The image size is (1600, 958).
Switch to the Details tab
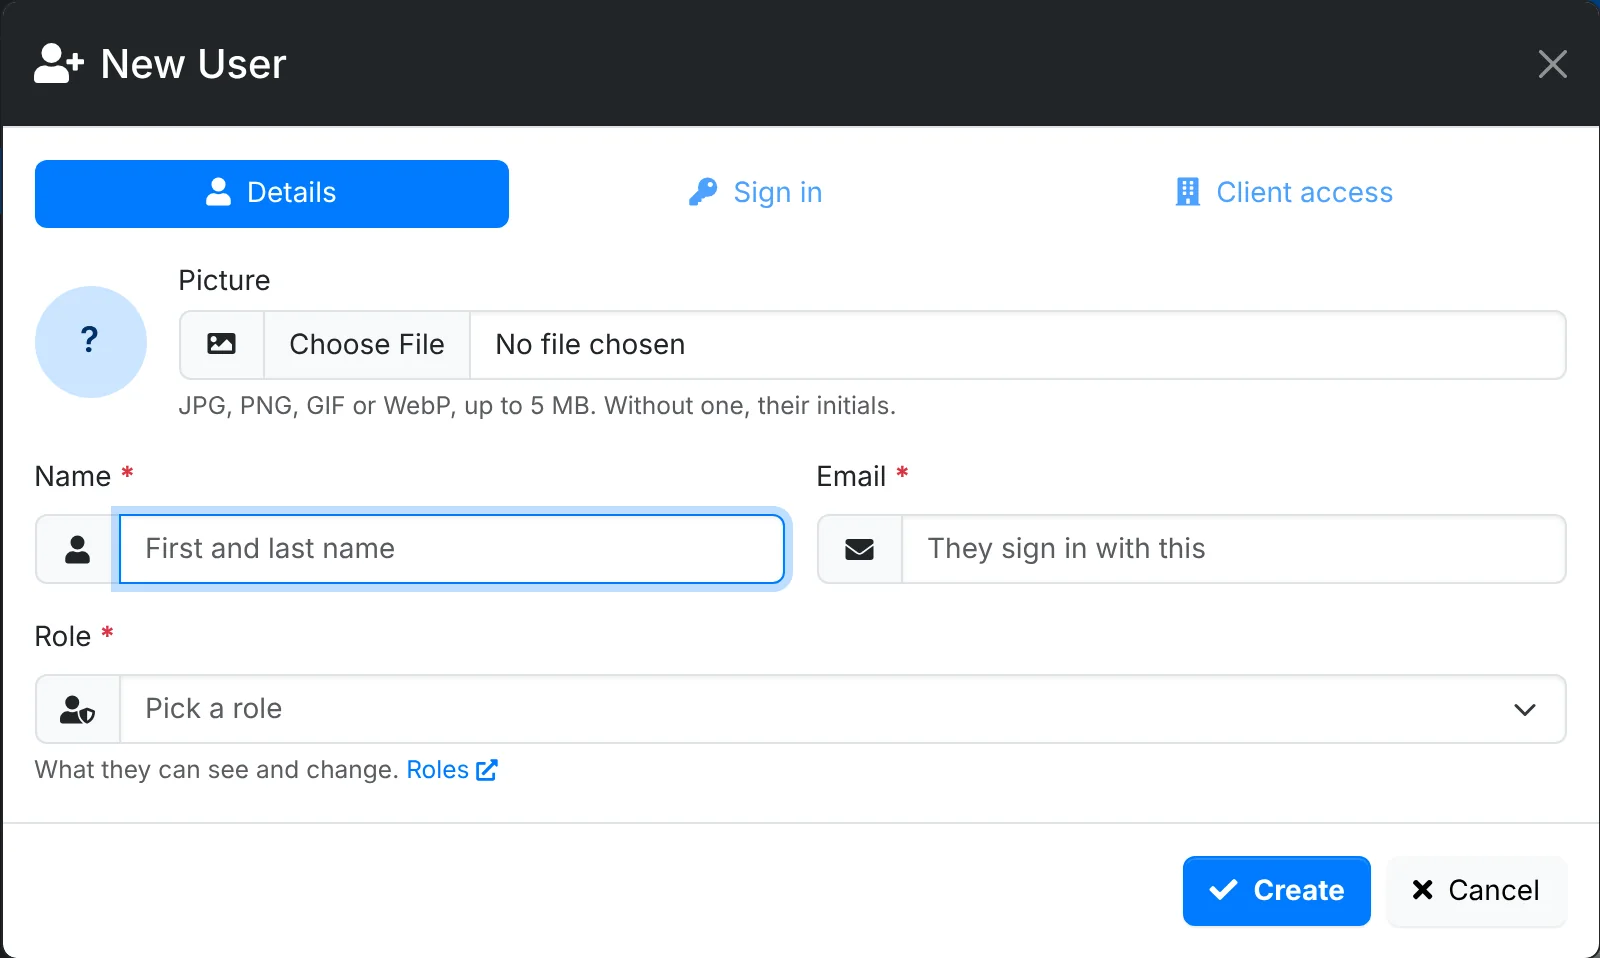271,193
